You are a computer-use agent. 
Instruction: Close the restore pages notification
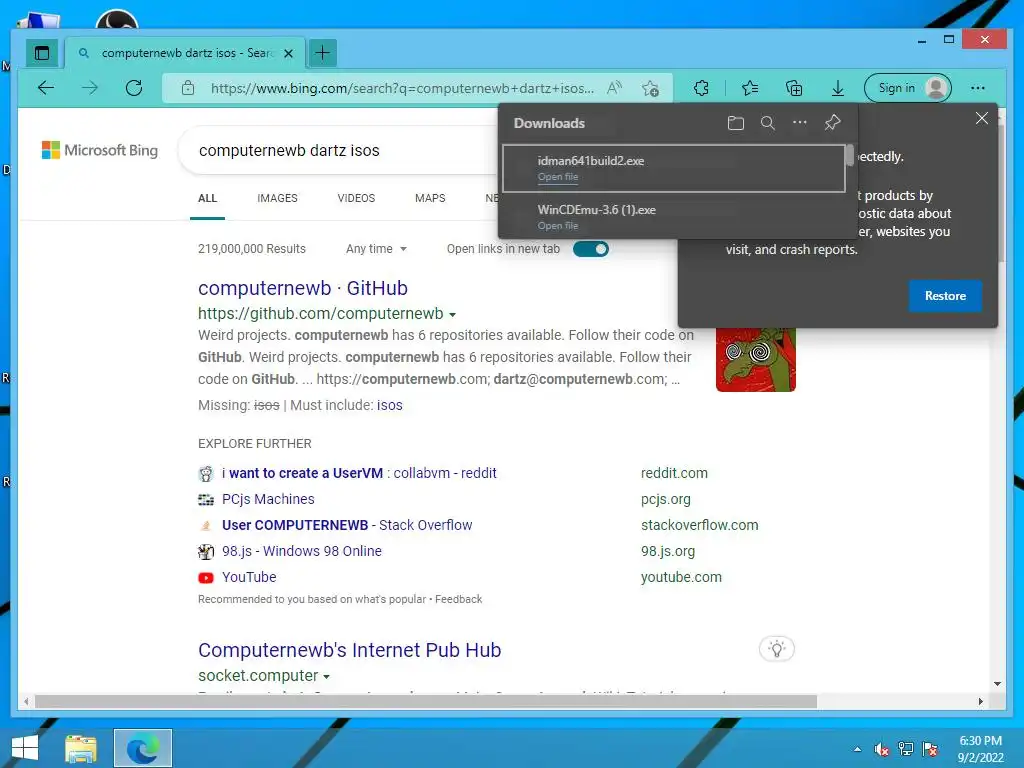[x=982, y=118]
